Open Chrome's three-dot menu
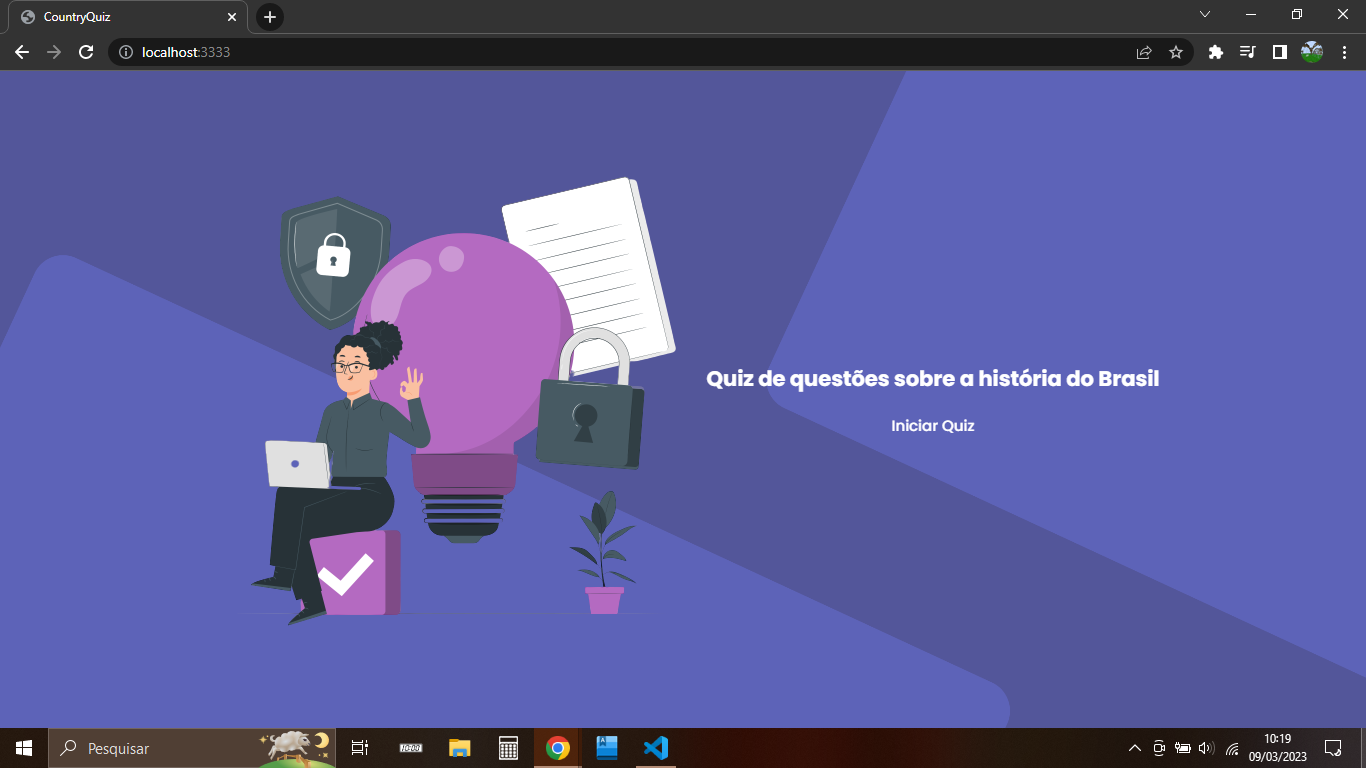 pos(1343,52)
